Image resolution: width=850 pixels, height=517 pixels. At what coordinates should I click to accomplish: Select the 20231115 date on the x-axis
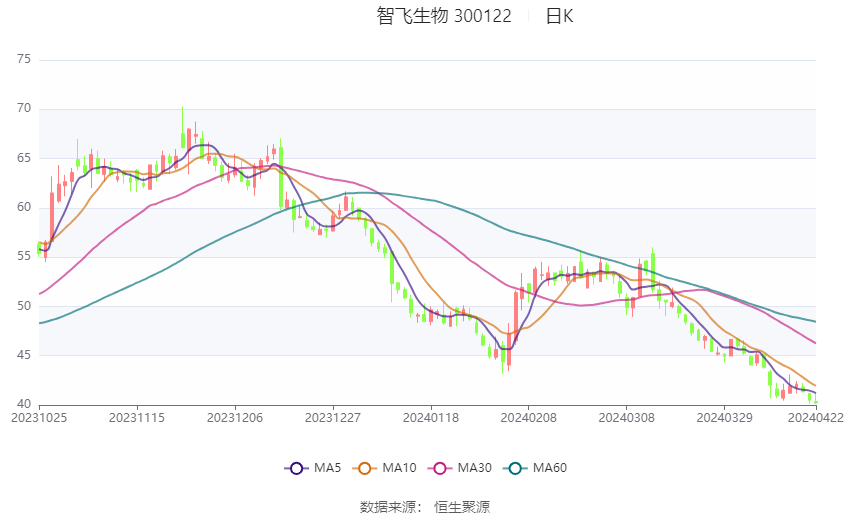click(136, 418)
